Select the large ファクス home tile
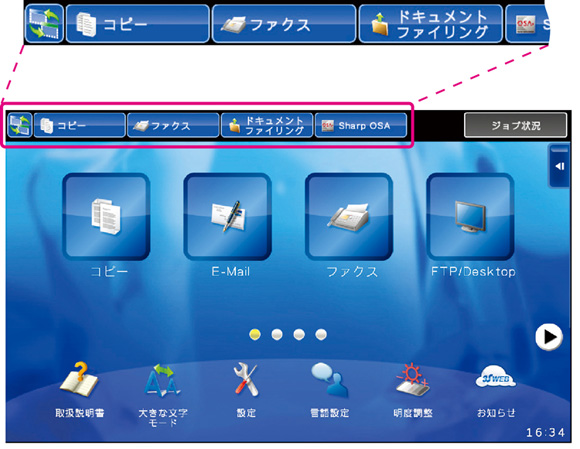580x449 pixels. pyautogui.click(x=349, y=217)
